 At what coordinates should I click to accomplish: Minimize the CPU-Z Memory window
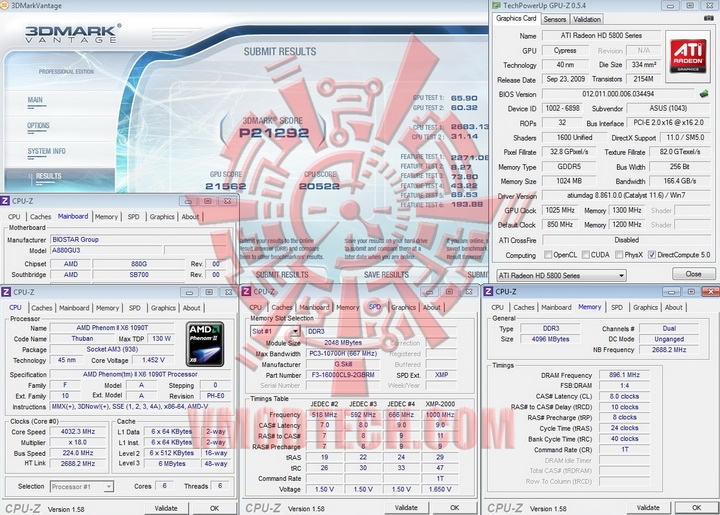click(671, 291)
